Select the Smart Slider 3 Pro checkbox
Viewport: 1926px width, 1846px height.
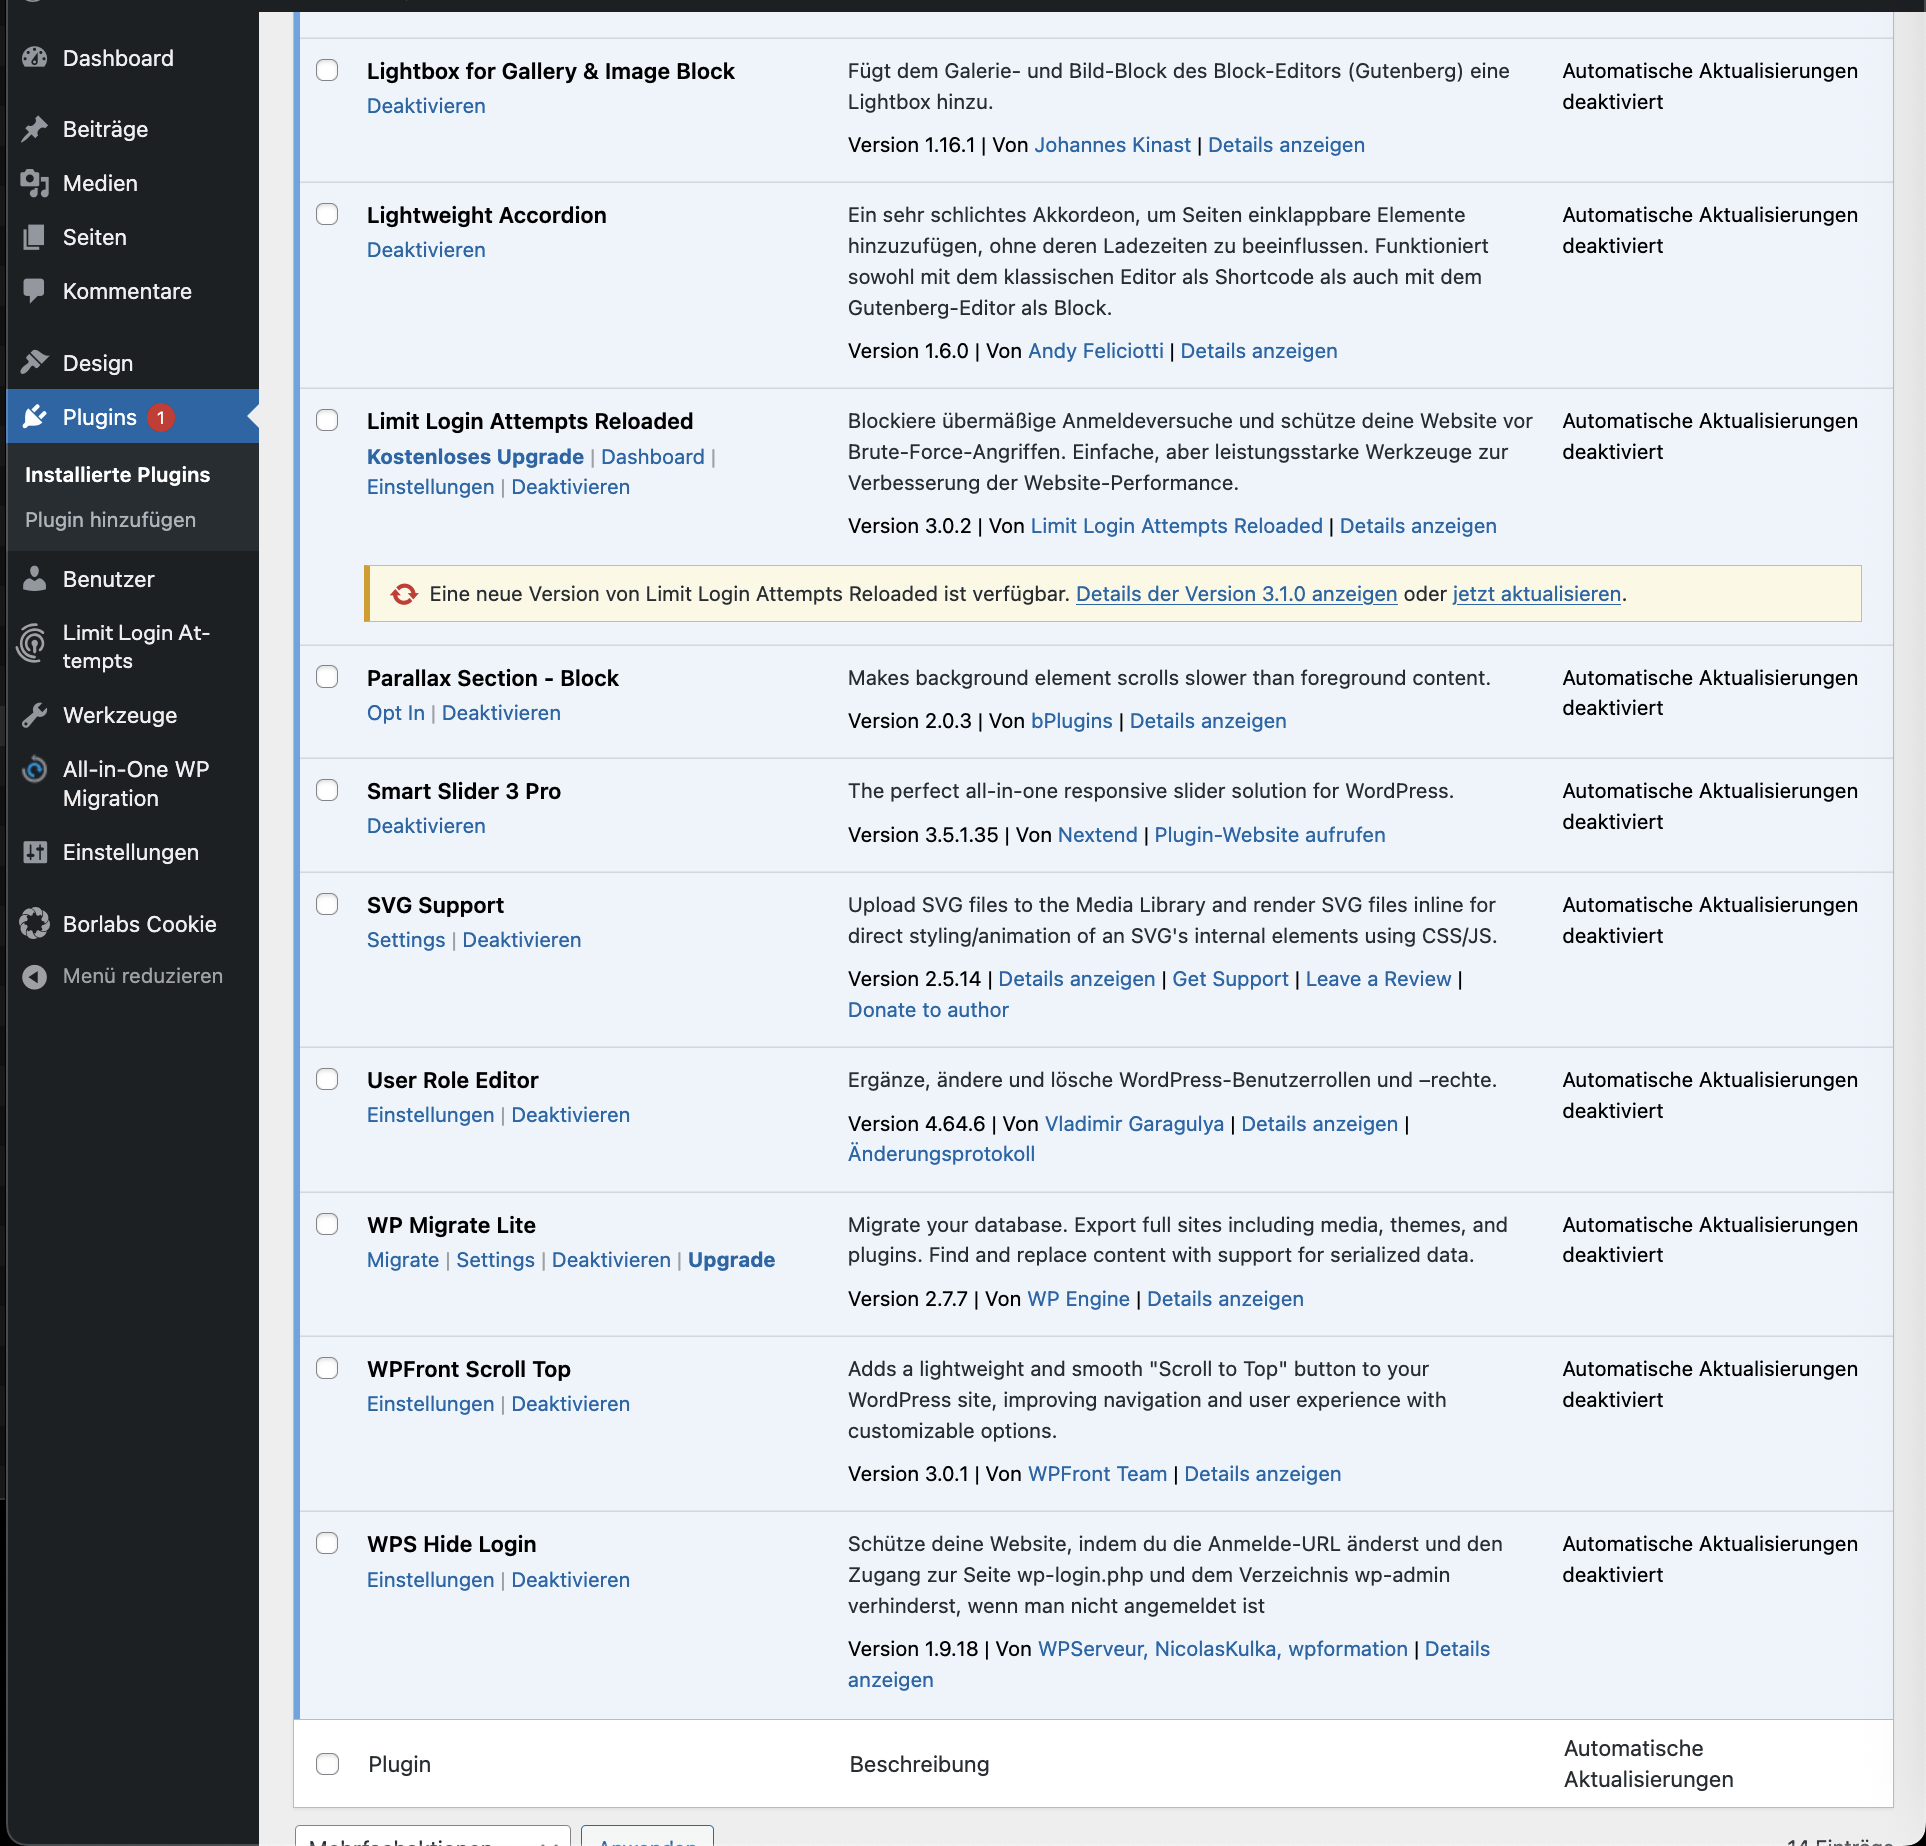pos(327,791)
